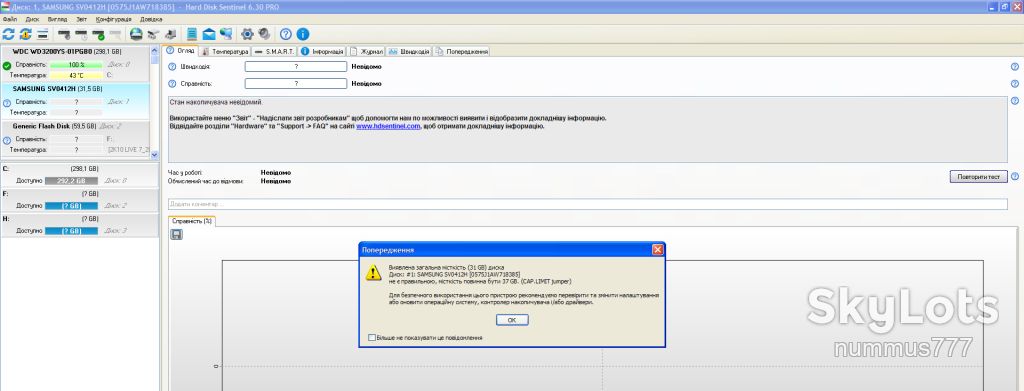Open the Файл menu
This screenshot has height=391, width=1024.
(10, 20)
